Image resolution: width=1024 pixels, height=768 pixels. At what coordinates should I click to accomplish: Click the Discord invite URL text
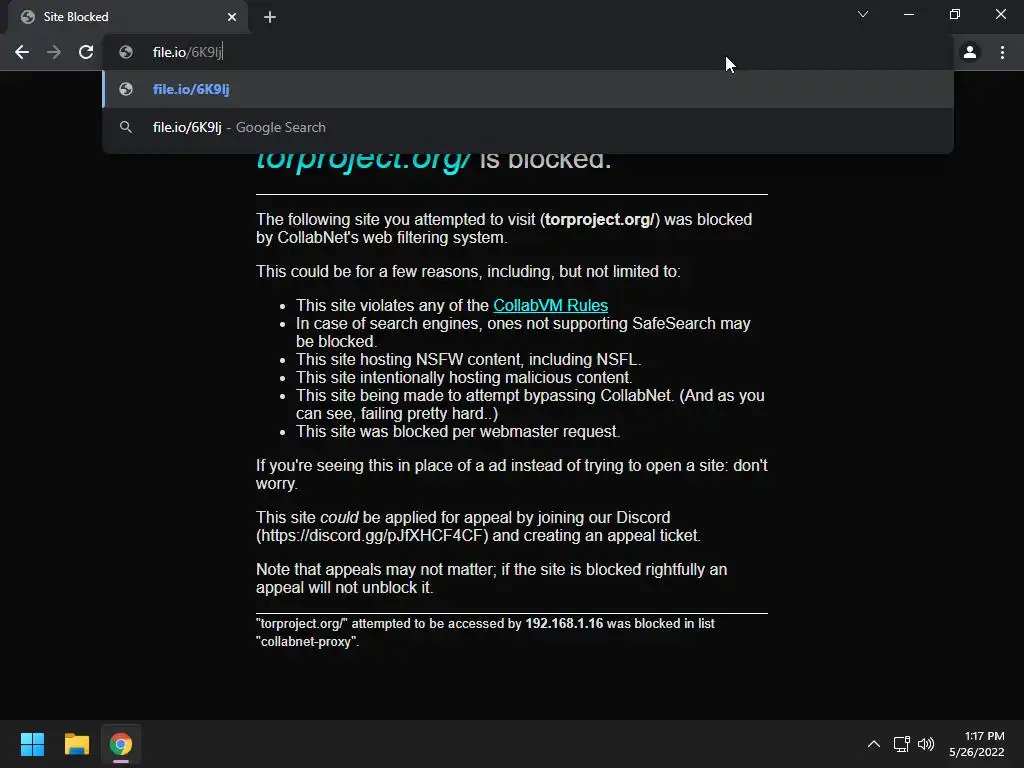click(x=372, y=536)
